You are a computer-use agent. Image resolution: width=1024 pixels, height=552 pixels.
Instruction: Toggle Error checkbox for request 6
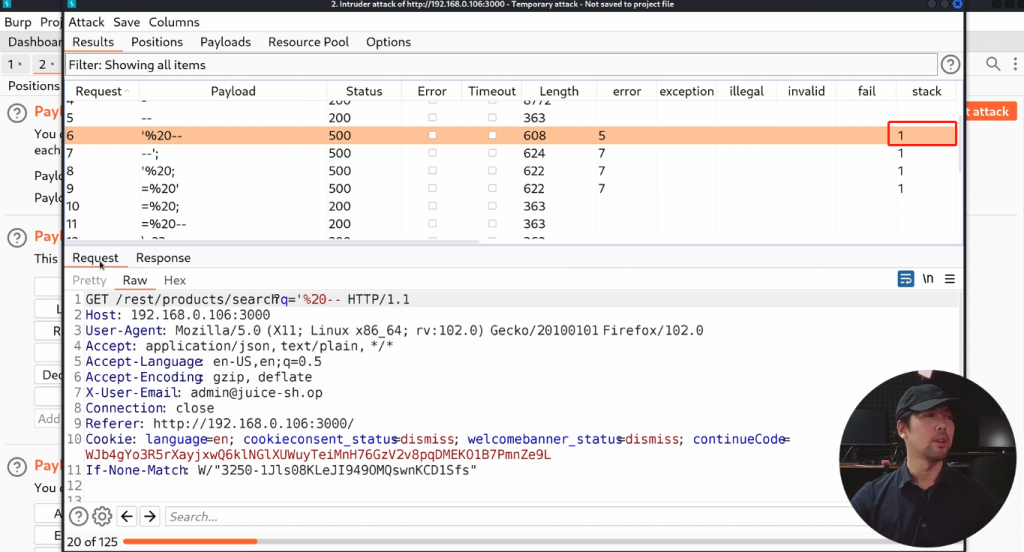[x=432, y=135]
